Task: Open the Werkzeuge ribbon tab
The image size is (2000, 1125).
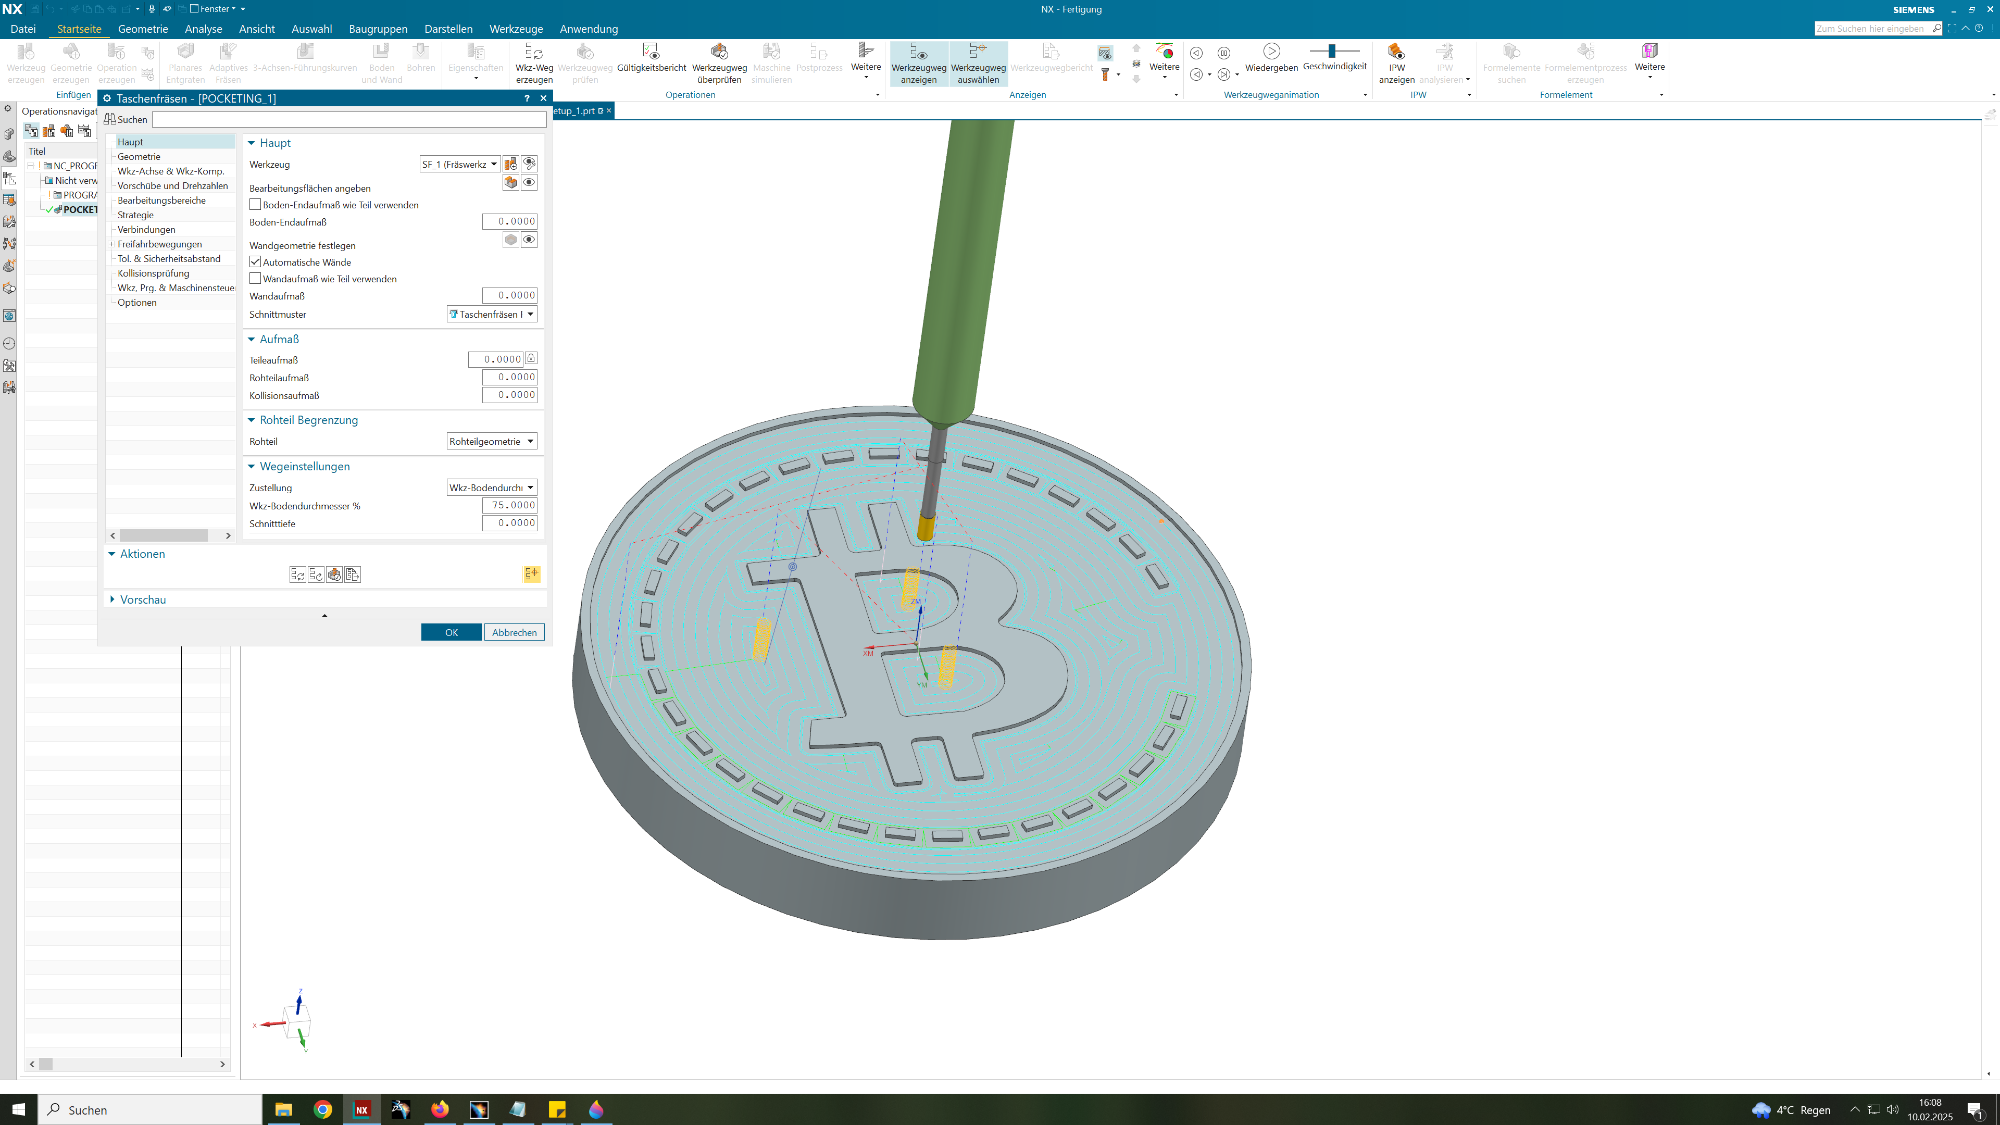Action: pos(516,29)
